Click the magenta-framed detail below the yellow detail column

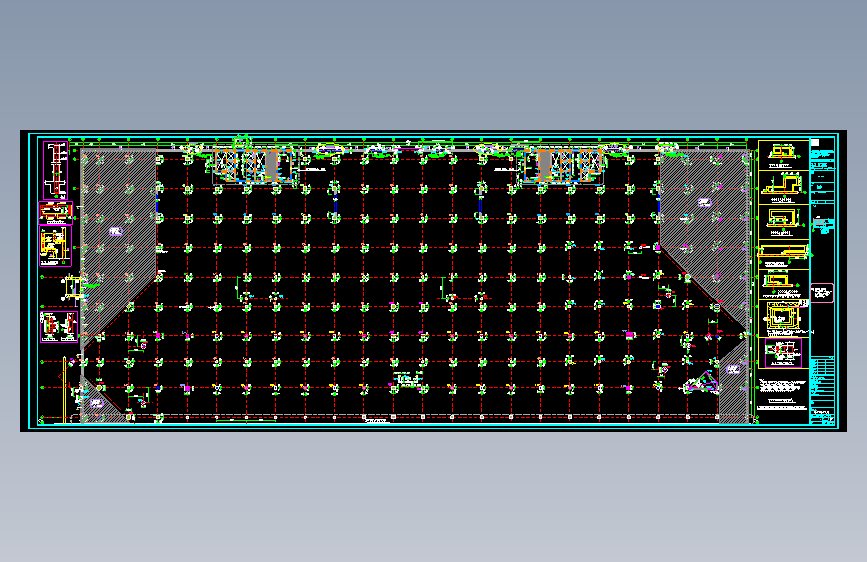[783, 353]
